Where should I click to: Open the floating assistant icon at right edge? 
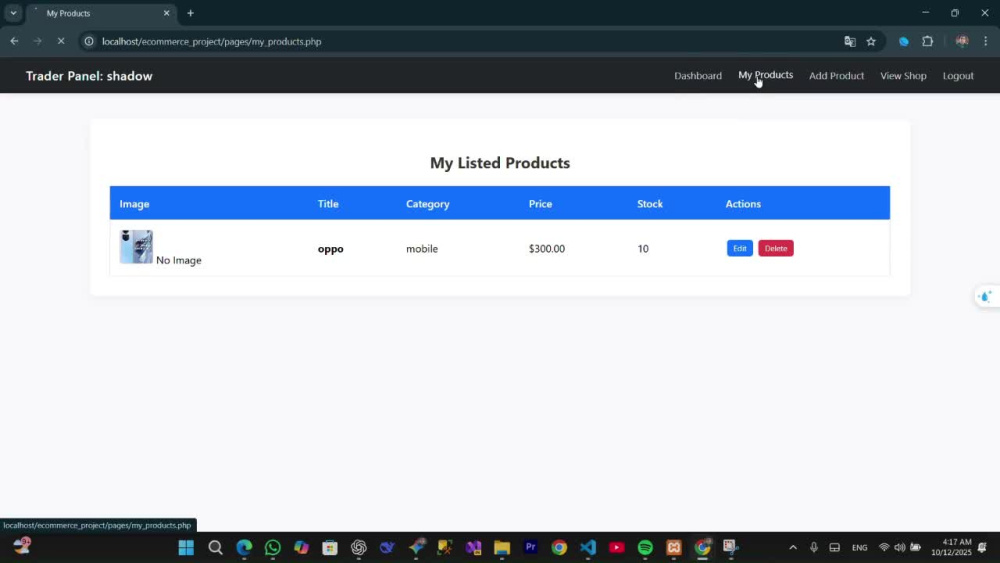[x=986, y=296]
